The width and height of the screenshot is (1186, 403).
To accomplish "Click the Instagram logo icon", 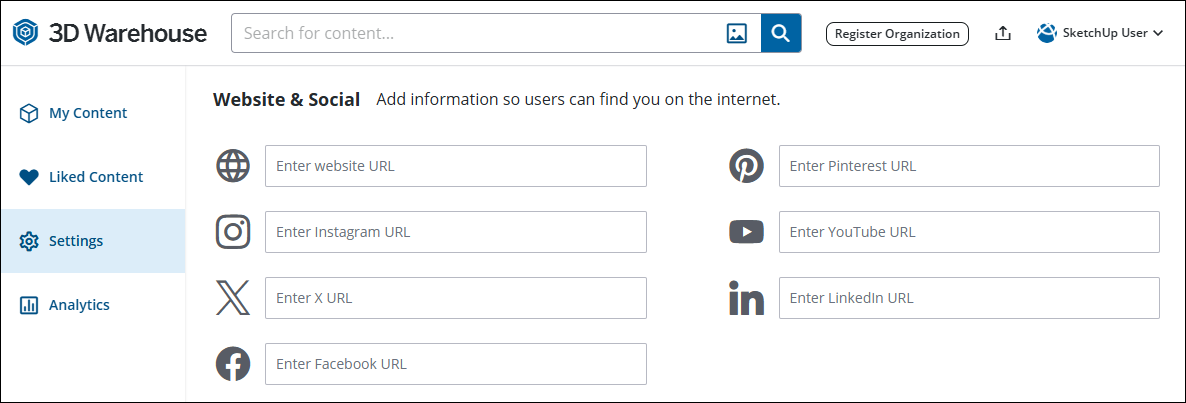I will point(233,232).
